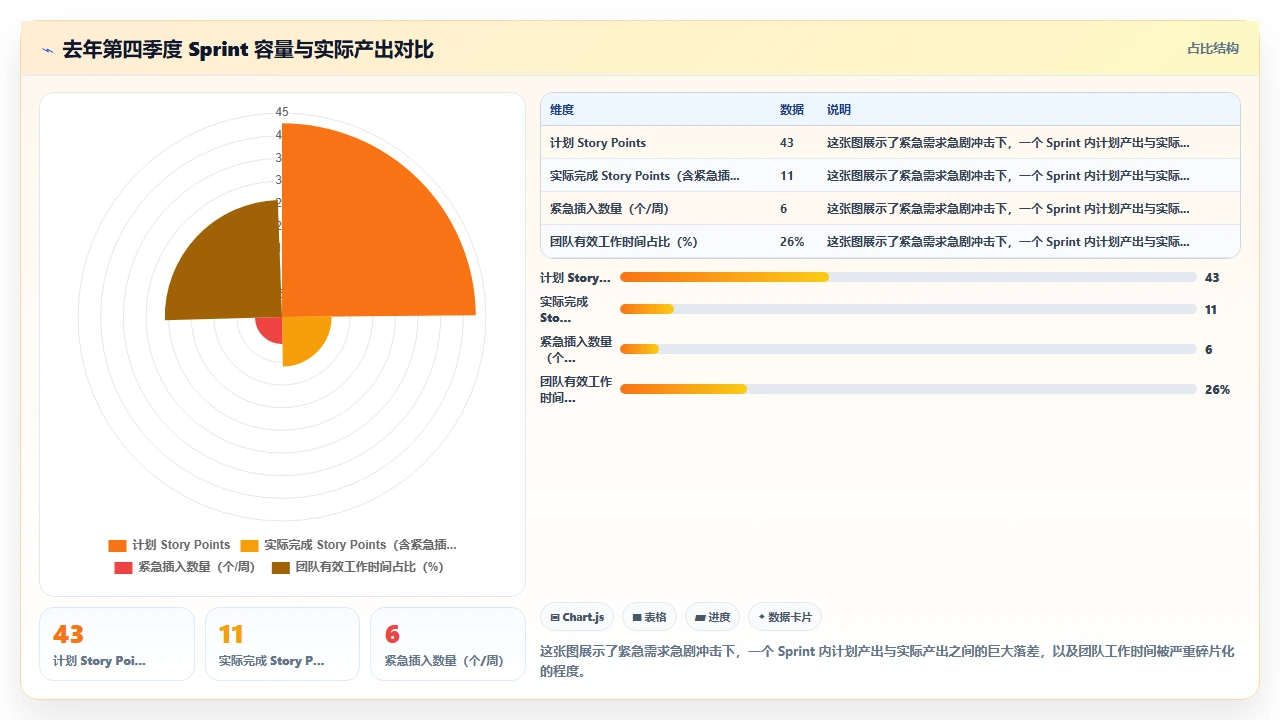Click the 紧急插入数量（个/周) table row label
The image size is (1280, 720).
click(x=609, y=209)
